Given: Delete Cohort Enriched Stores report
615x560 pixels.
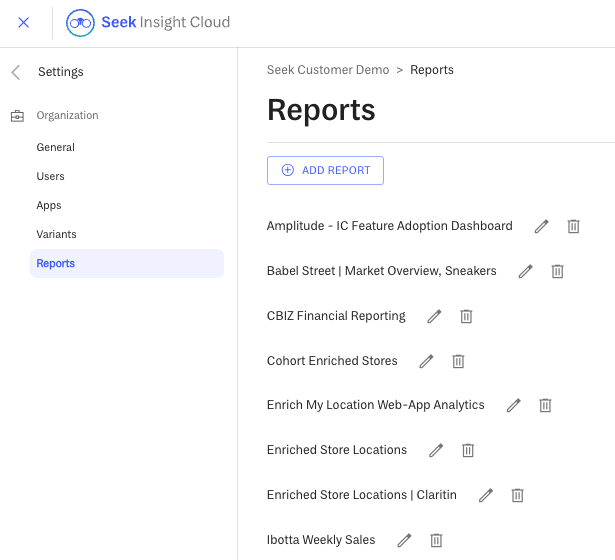Looking at the screenshot, I should (x=458, y=362).
